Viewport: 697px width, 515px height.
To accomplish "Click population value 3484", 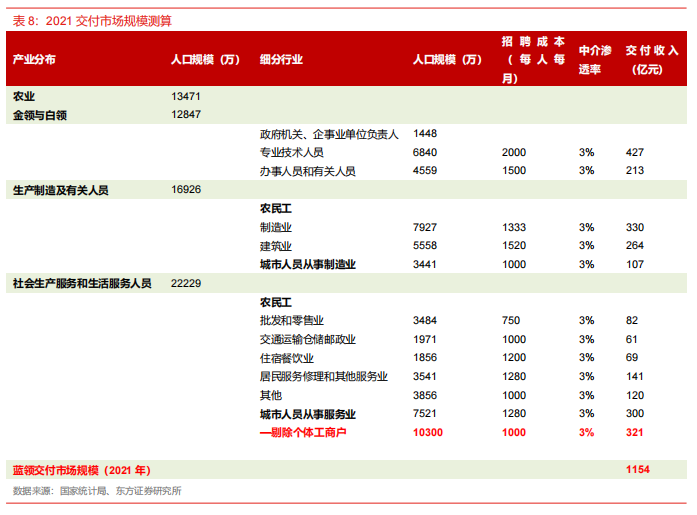I will click(425, 320).
